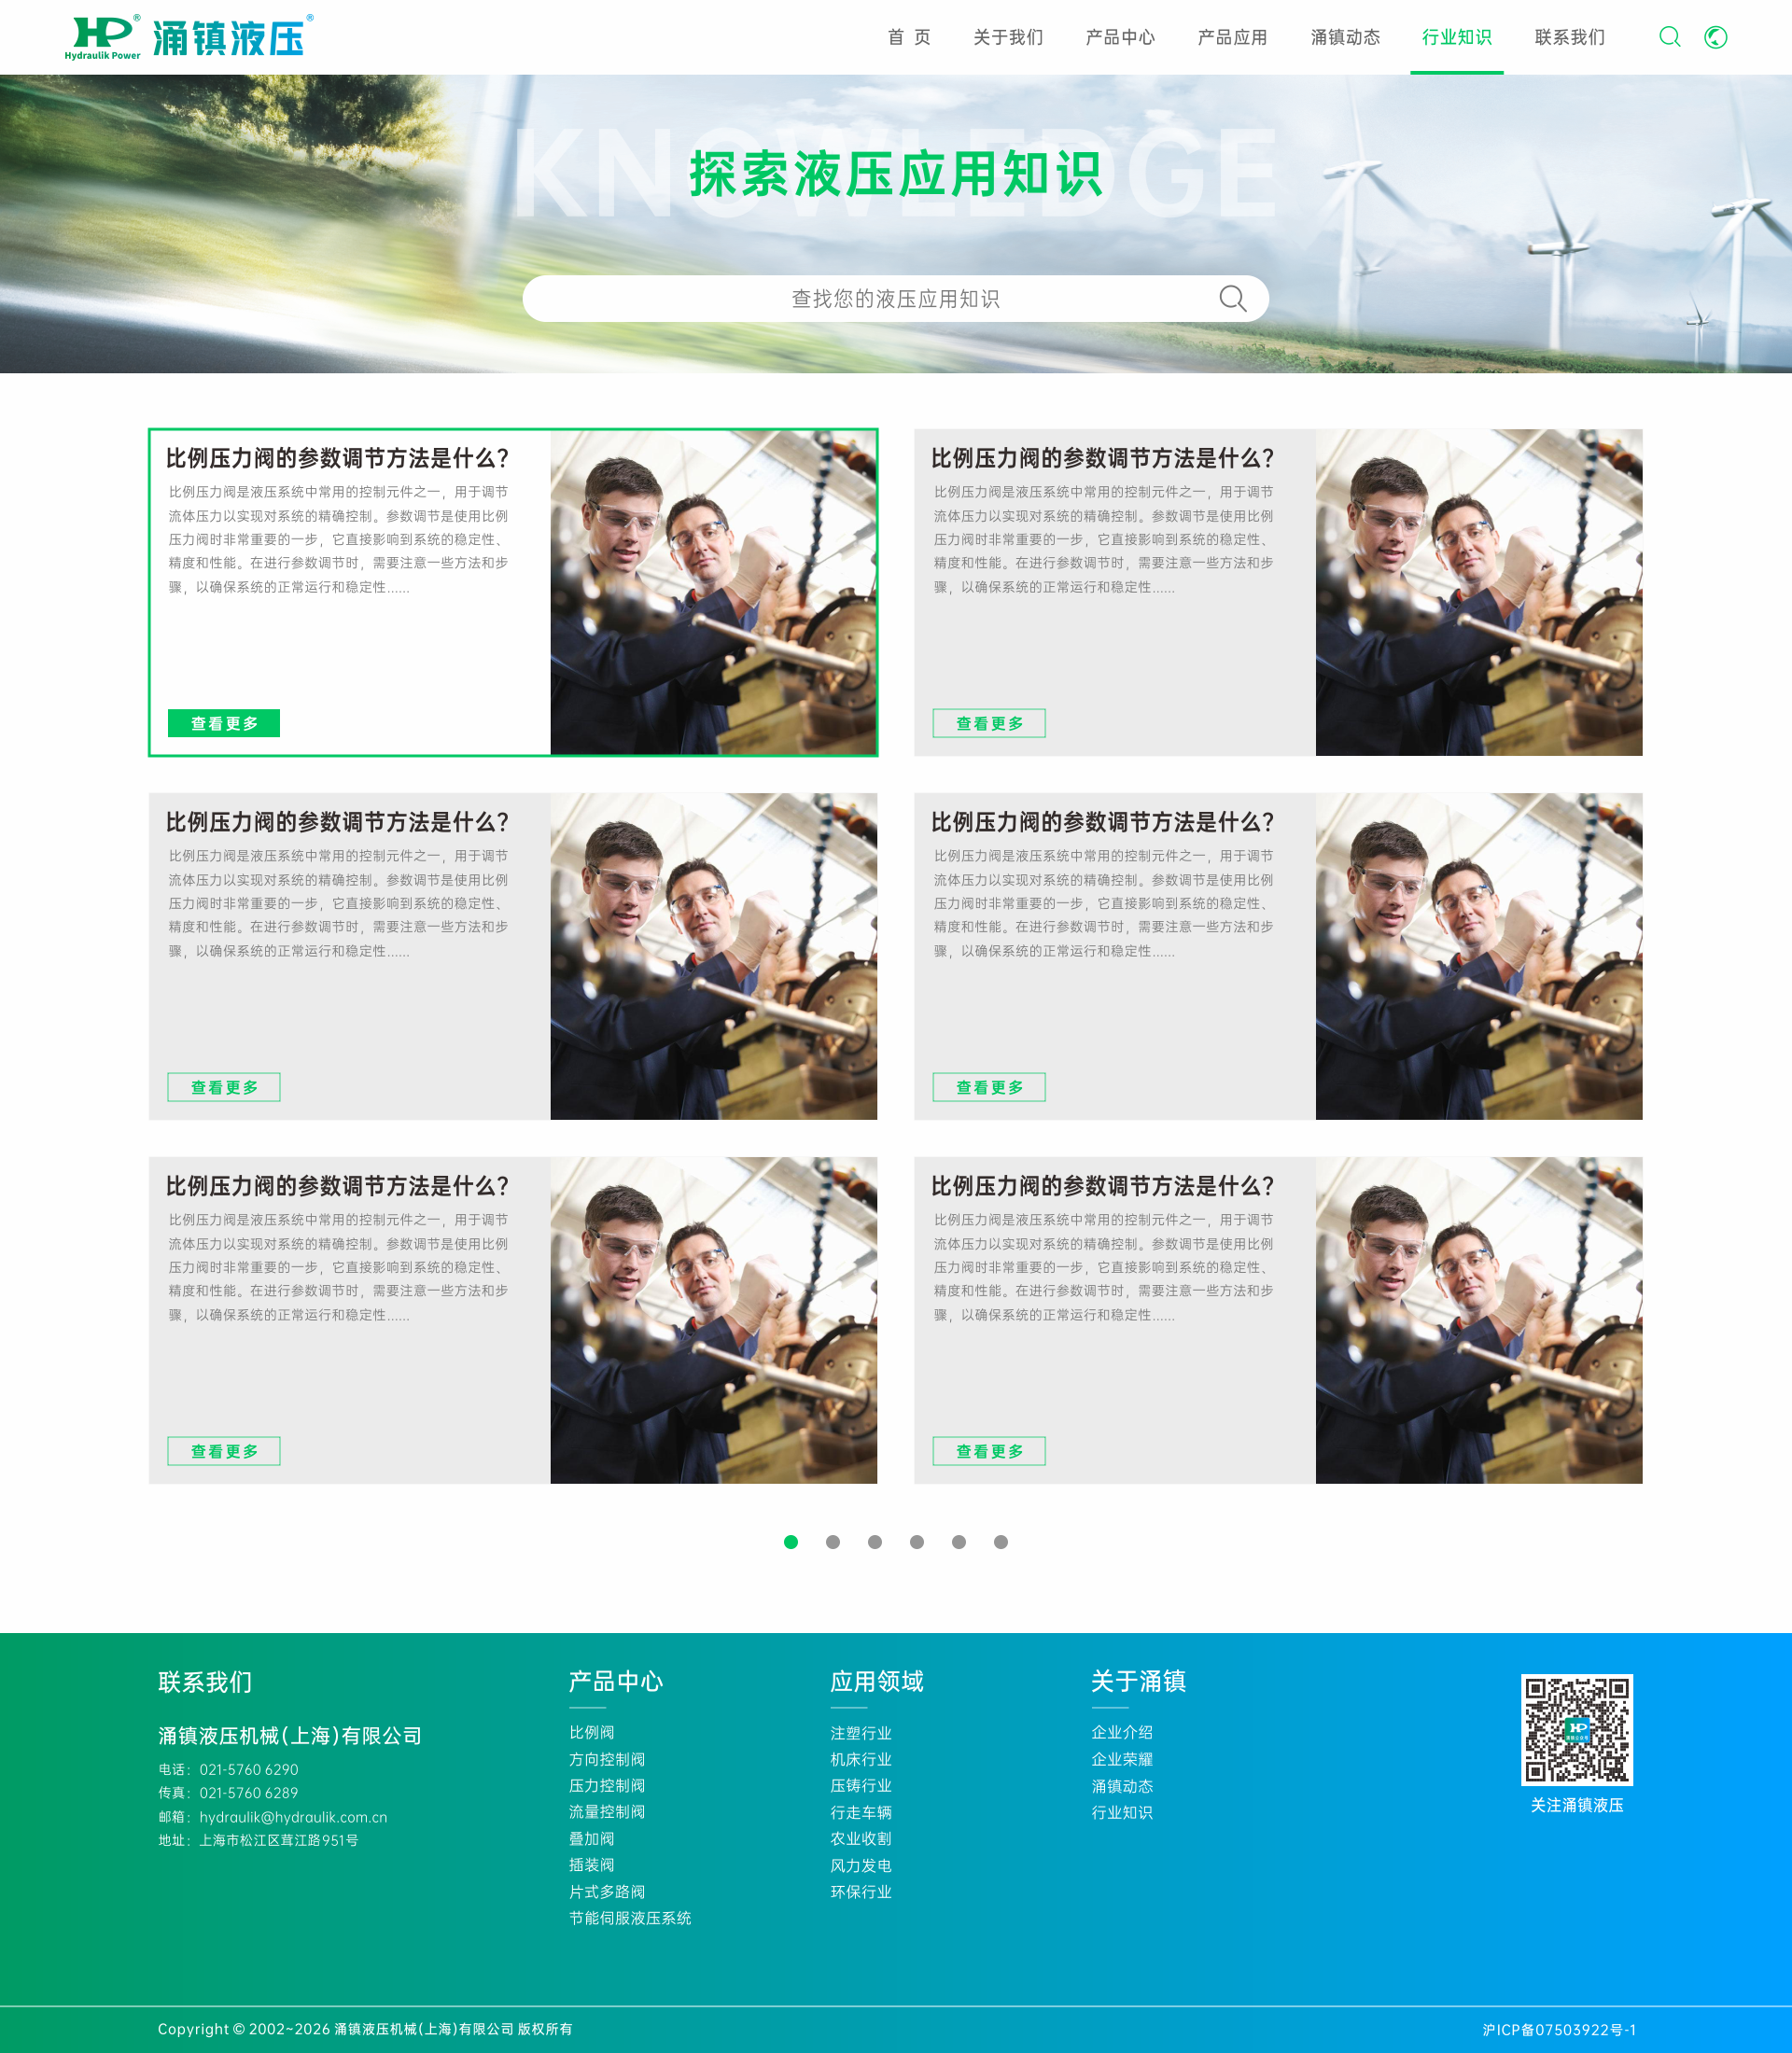This screenshot has width=1792, height=2053.
Task: Click the filled green 查看更多 button
Action: pos(224,723)
